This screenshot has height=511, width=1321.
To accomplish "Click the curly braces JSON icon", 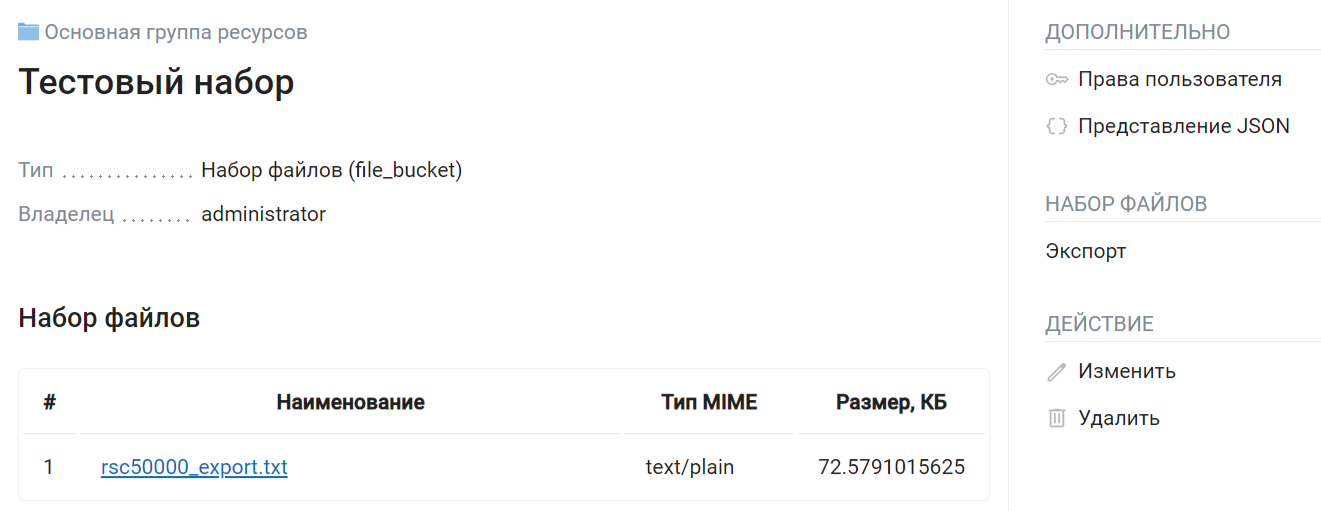I will pyautogui.click(x=1057, y=127).
